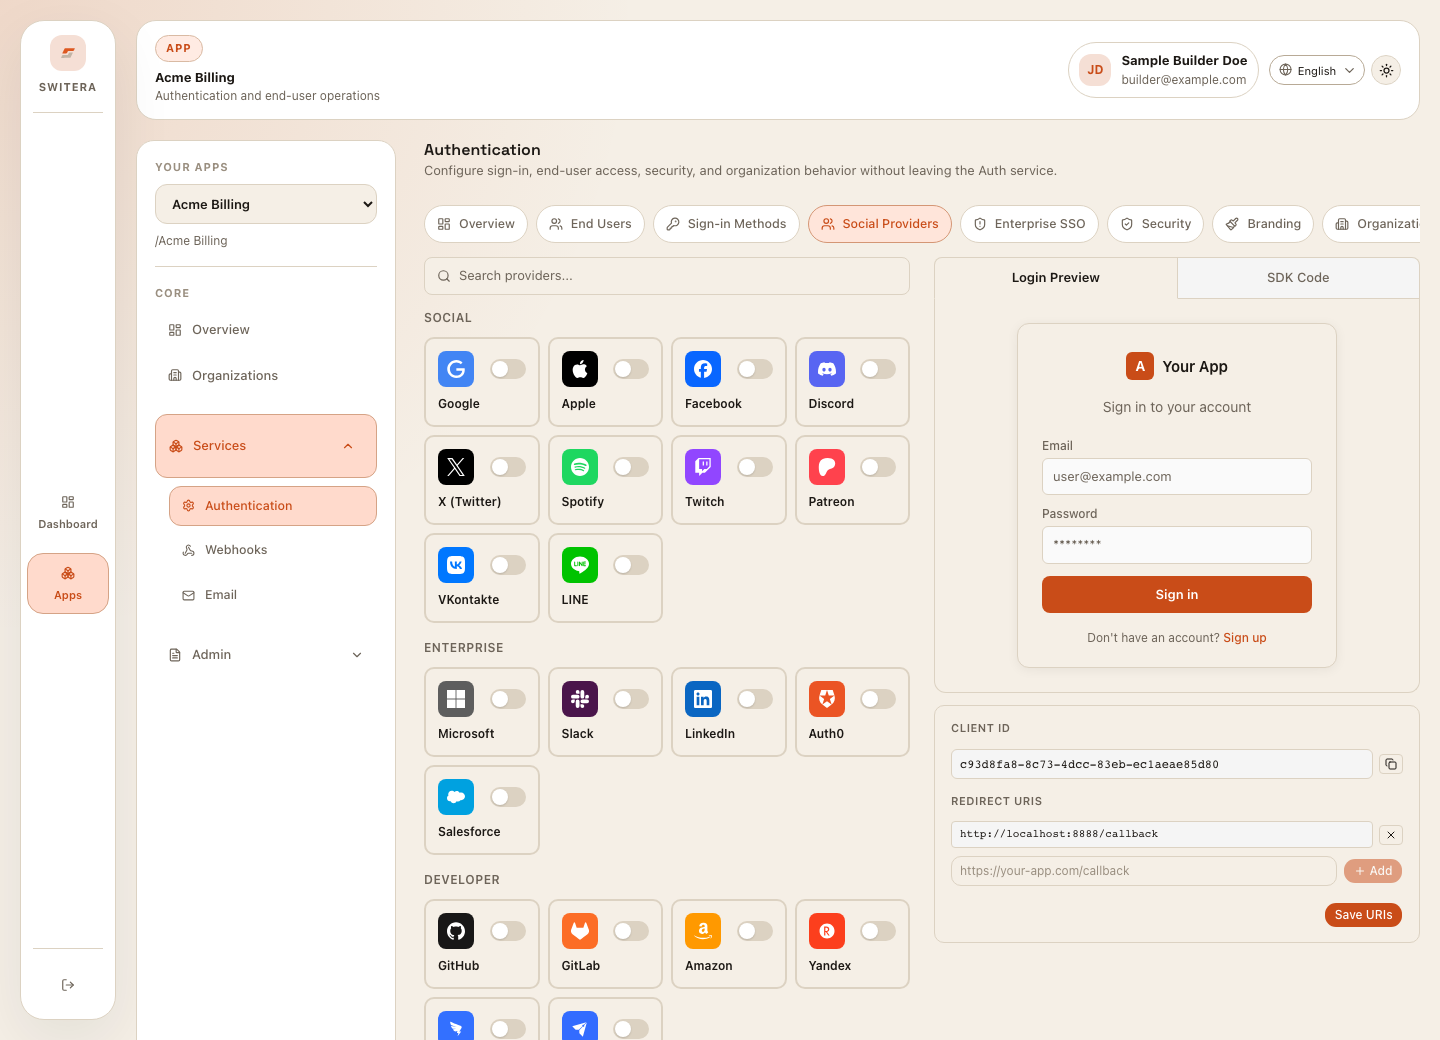
Task: Click the Apple provider icon
Action: (x=580, y=369)
